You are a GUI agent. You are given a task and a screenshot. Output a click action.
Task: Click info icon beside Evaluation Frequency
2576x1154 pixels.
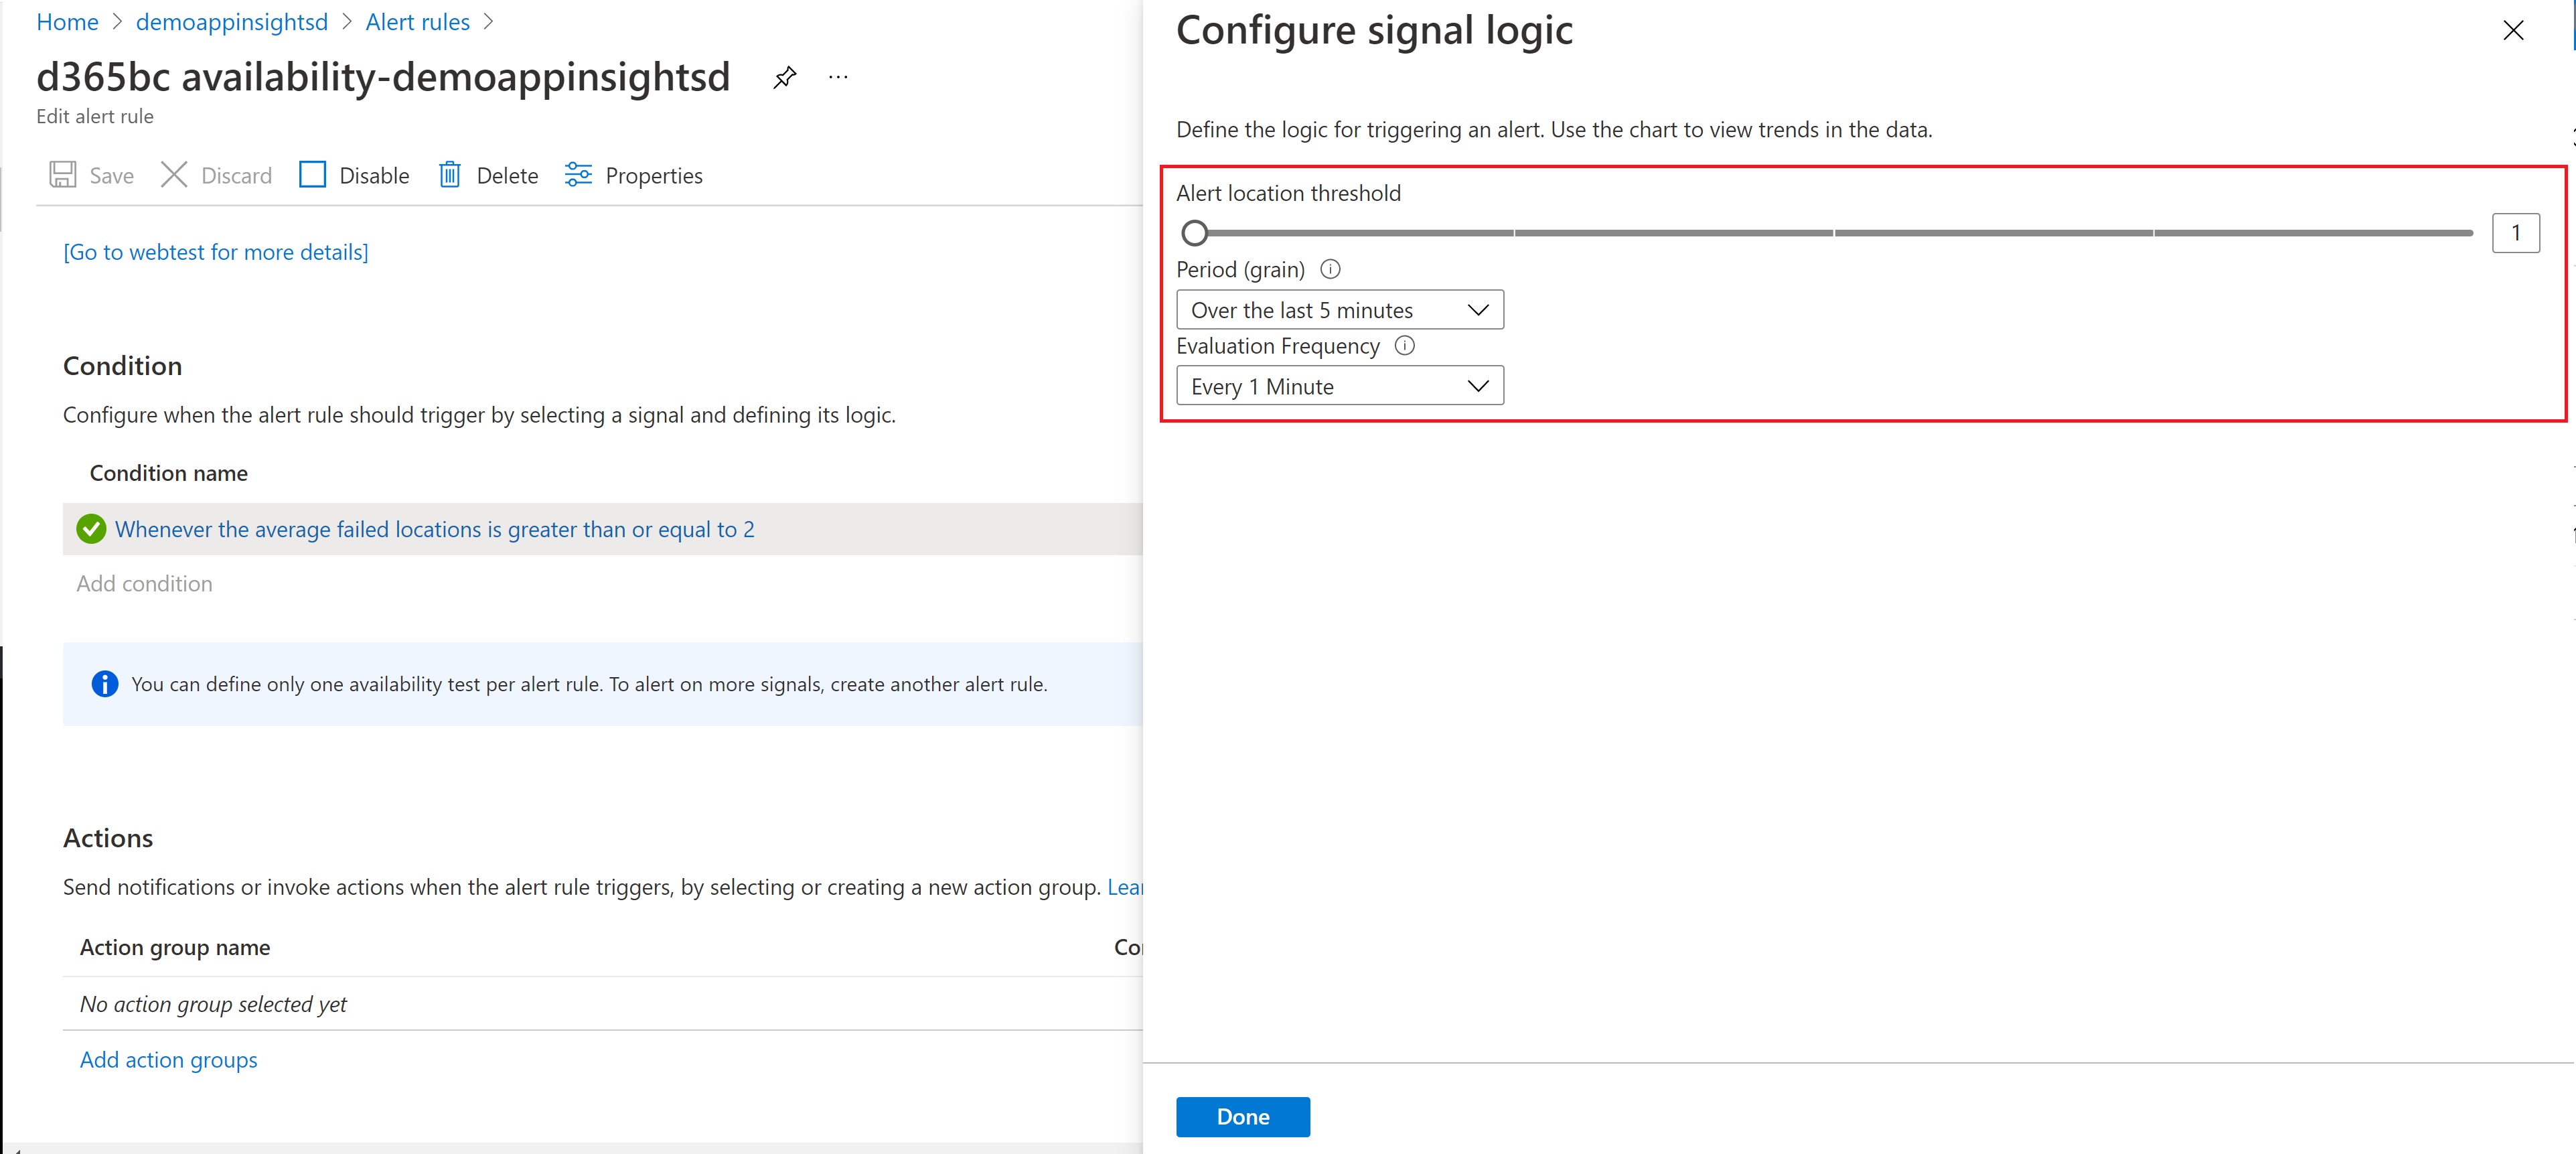tap(1405, 346)
